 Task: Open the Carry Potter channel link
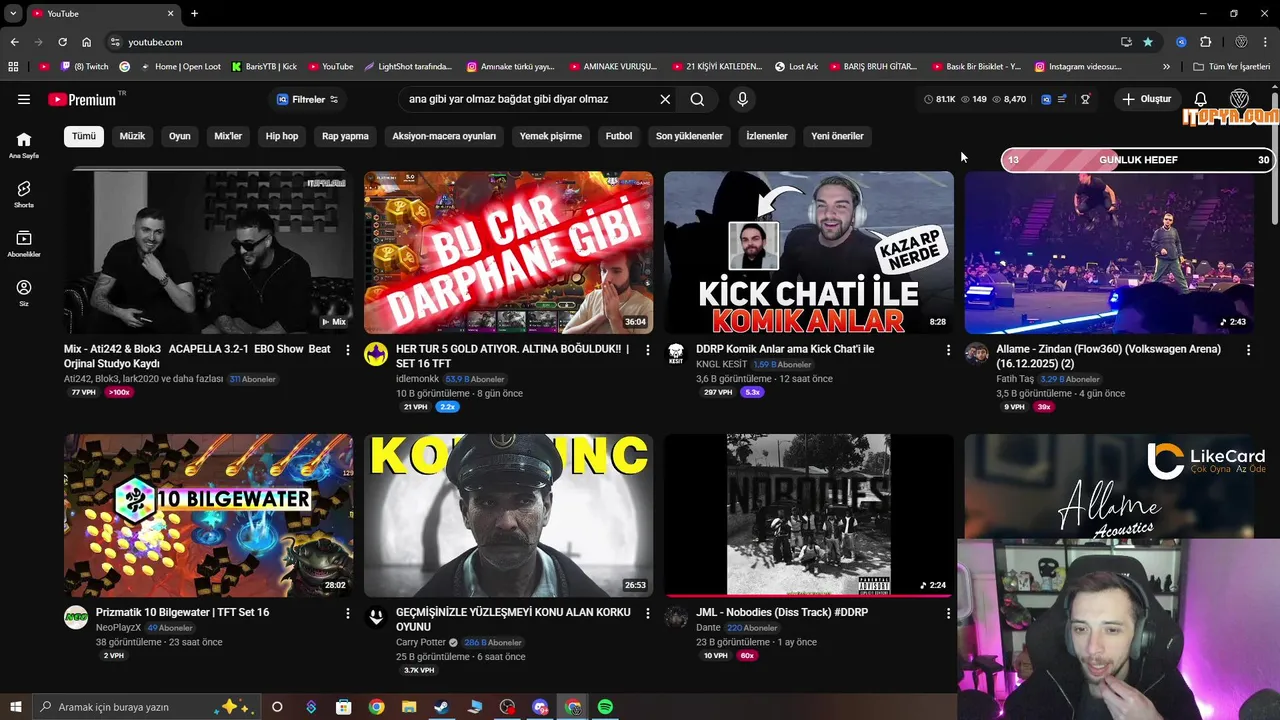click(x=421, y=642)
